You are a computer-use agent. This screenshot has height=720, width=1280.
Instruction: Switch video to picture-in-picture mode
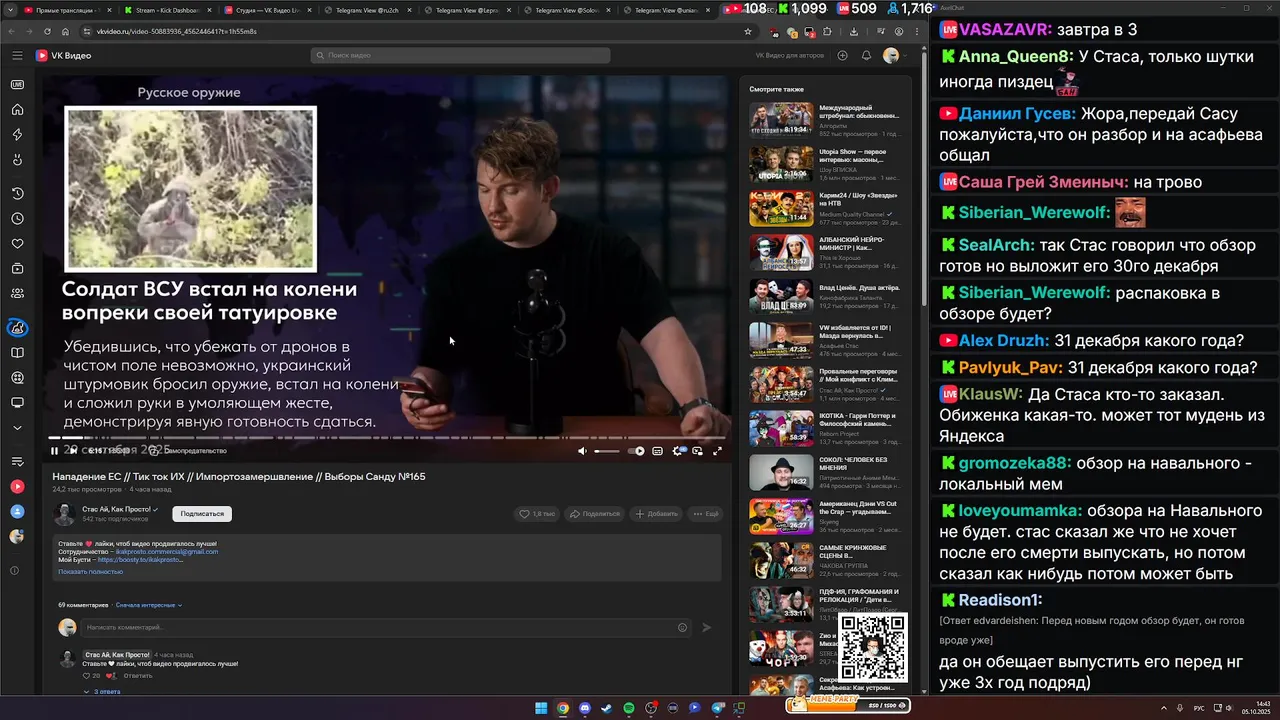[697, 451]
